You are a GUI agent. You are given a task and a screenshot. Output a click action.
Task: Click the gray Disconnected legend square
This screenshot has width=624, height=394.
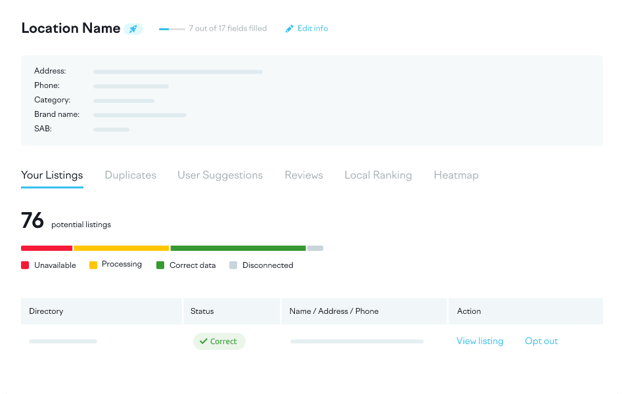[233, 265]
